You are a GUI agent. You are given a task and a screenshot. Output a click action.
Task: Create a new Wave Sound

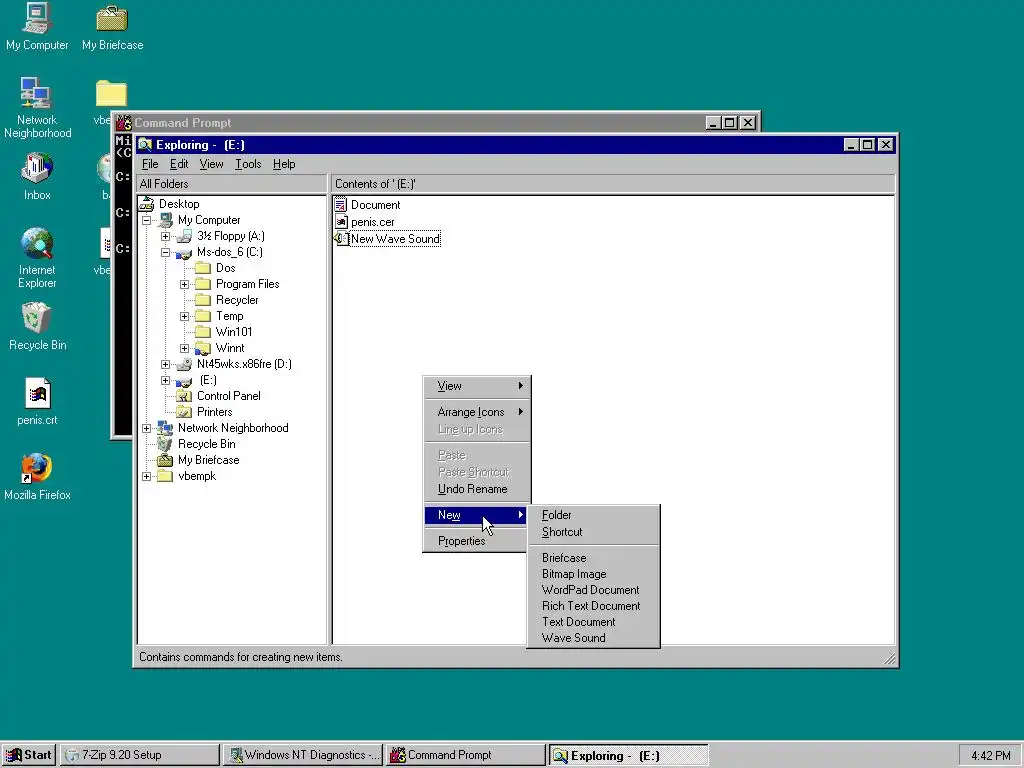[x=593, y=638]
